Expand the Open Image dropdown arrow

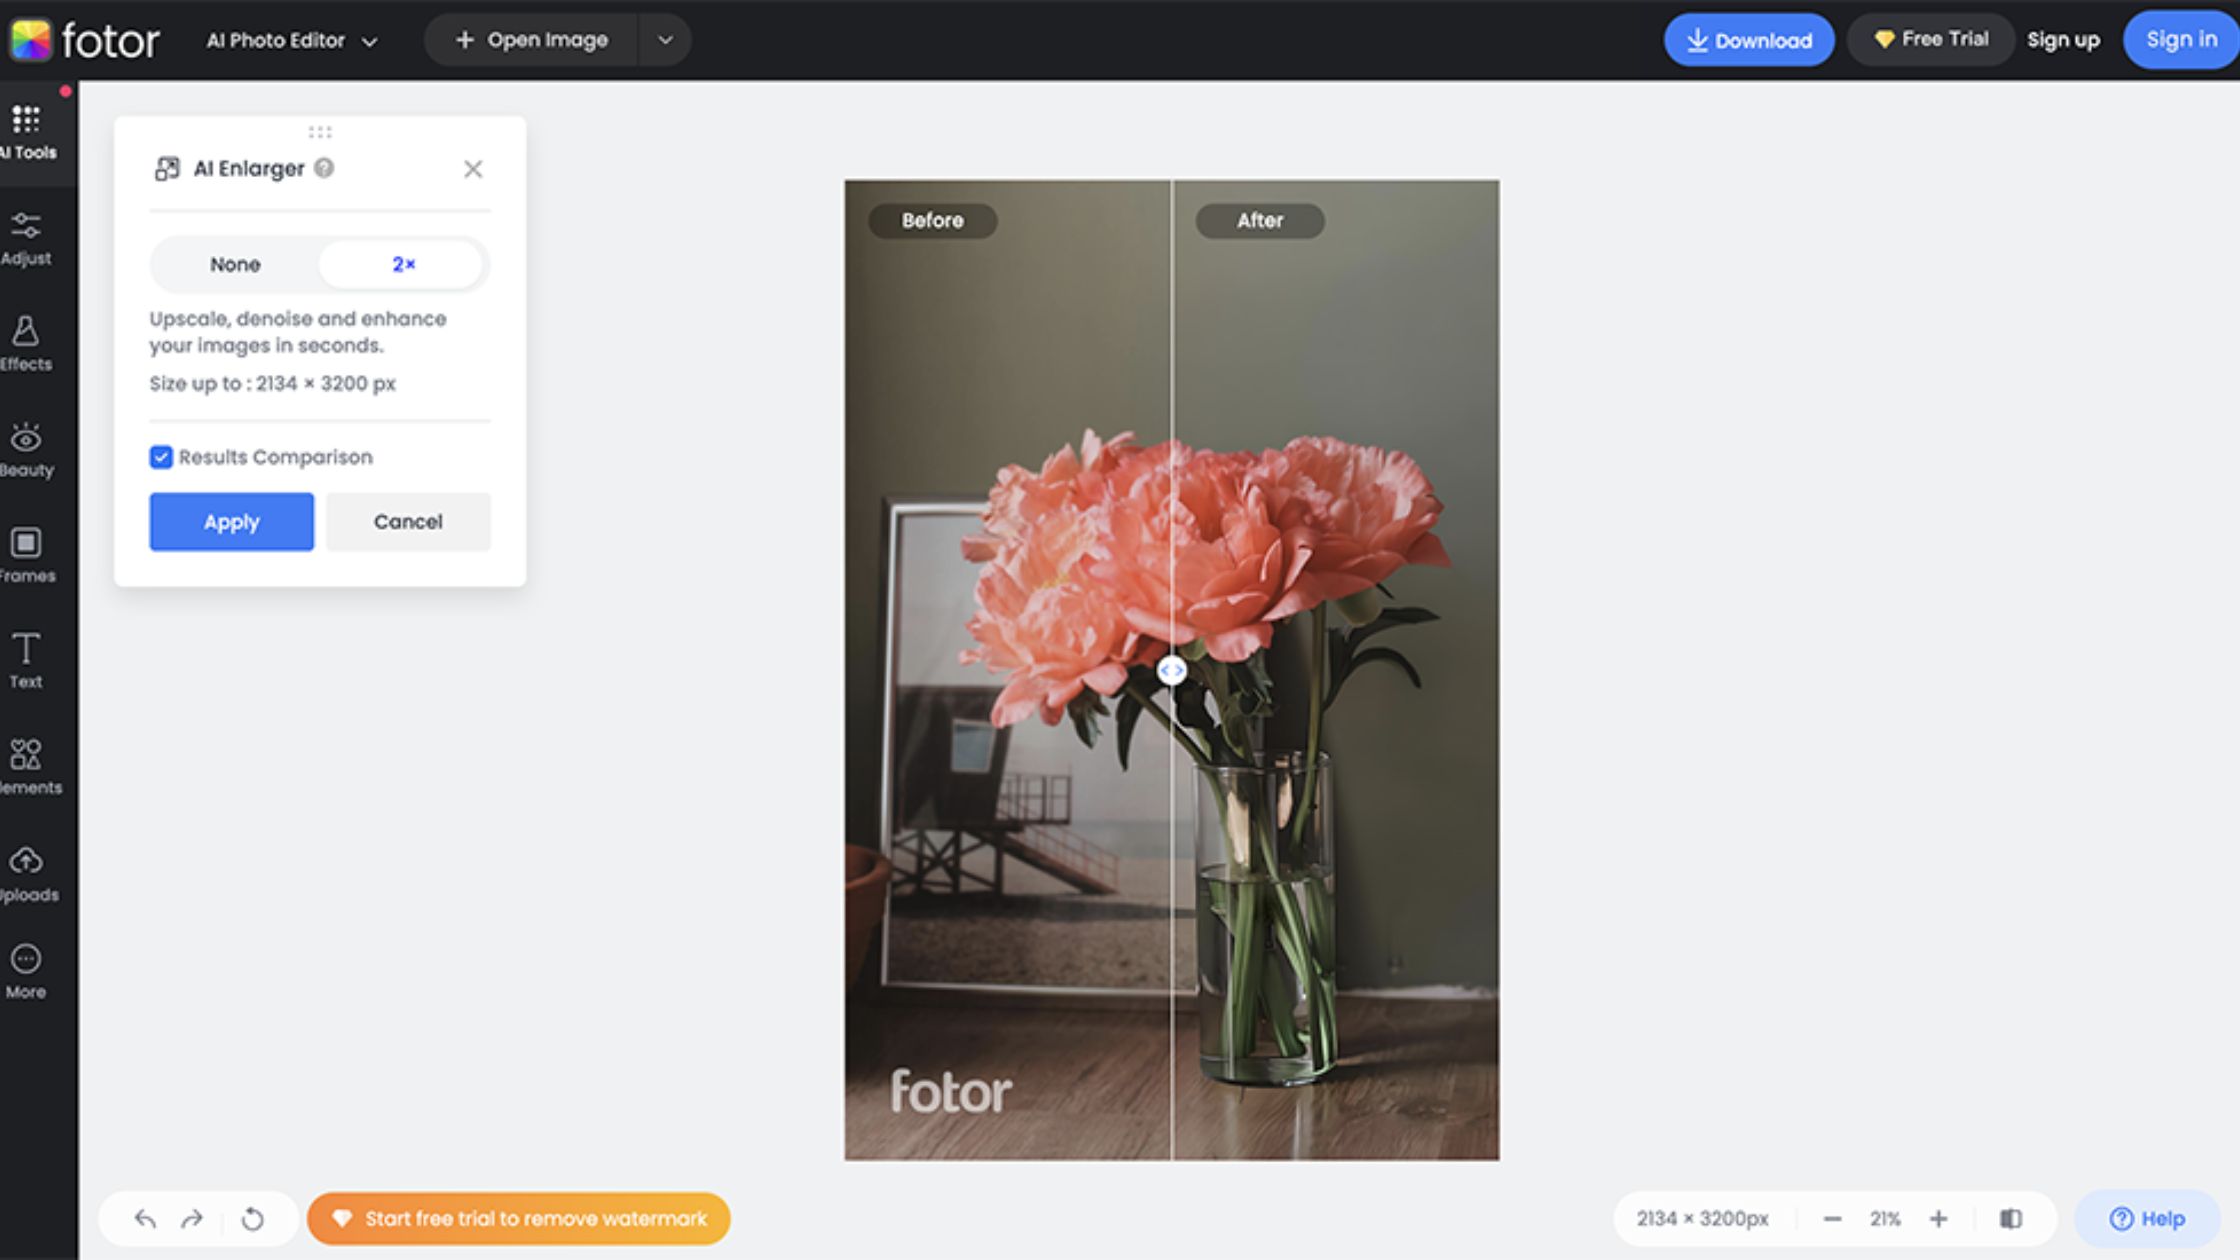pos(663,40)
